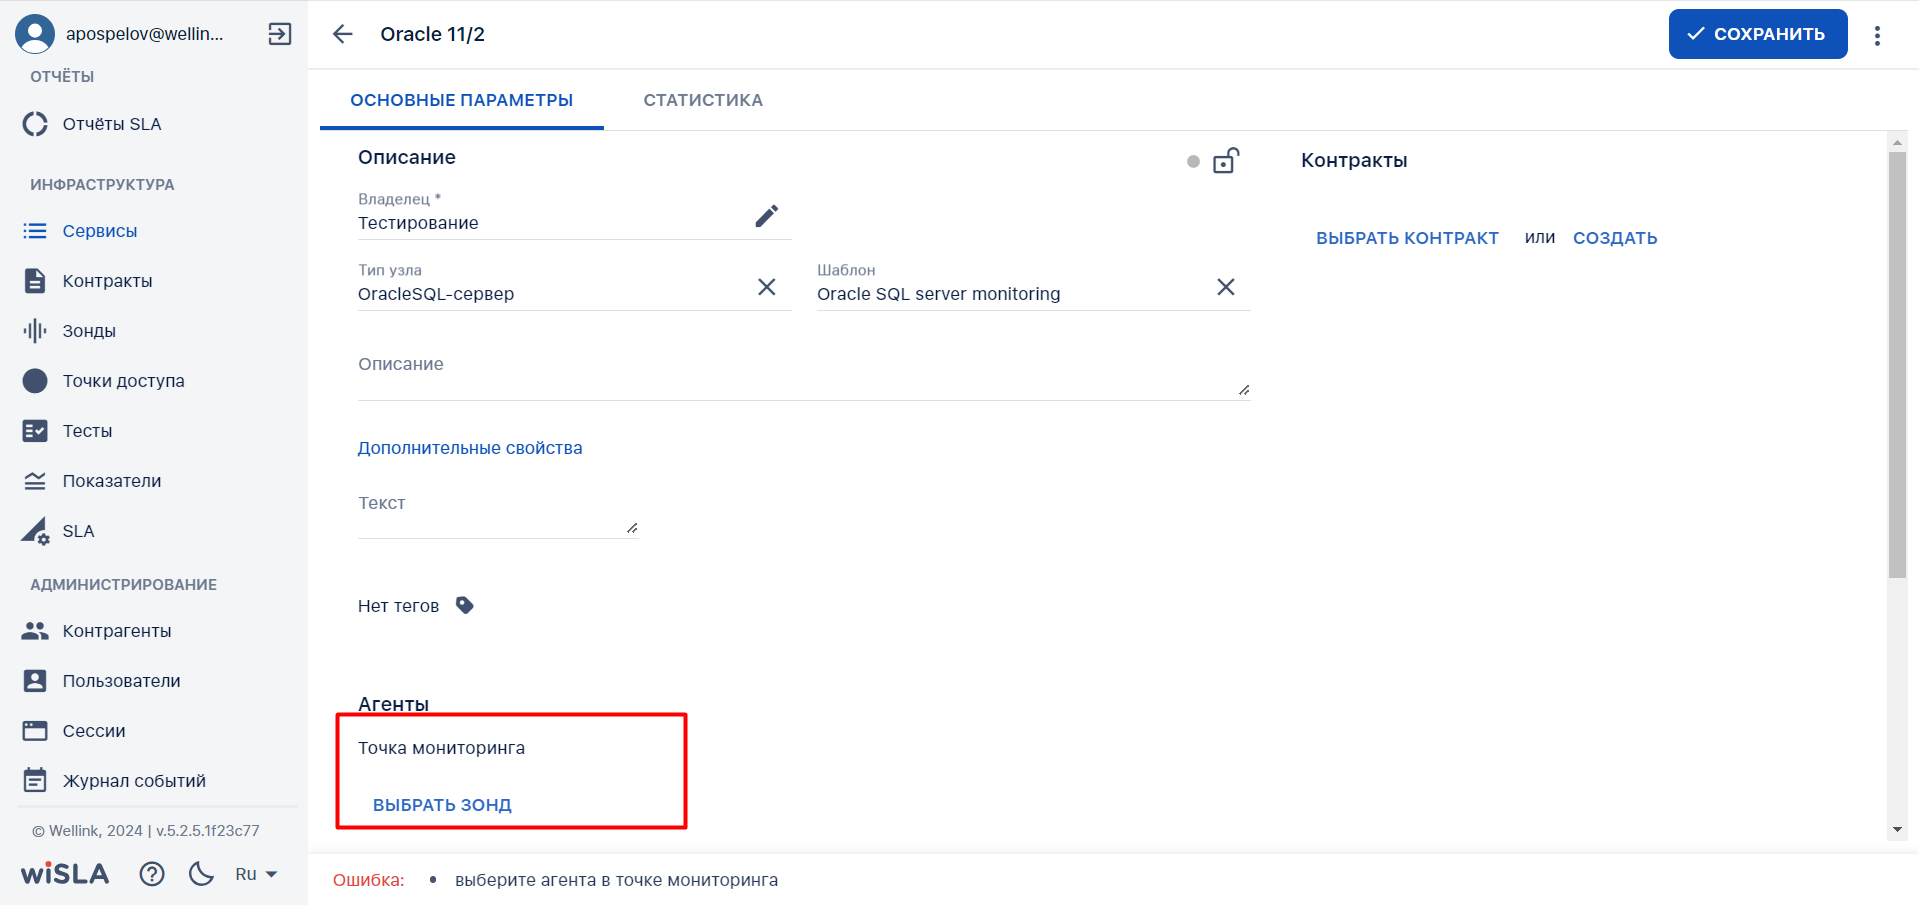1919x905 pixels.
Task: Open the three-dot more options menu
Action: click(x=1877, y=35)
